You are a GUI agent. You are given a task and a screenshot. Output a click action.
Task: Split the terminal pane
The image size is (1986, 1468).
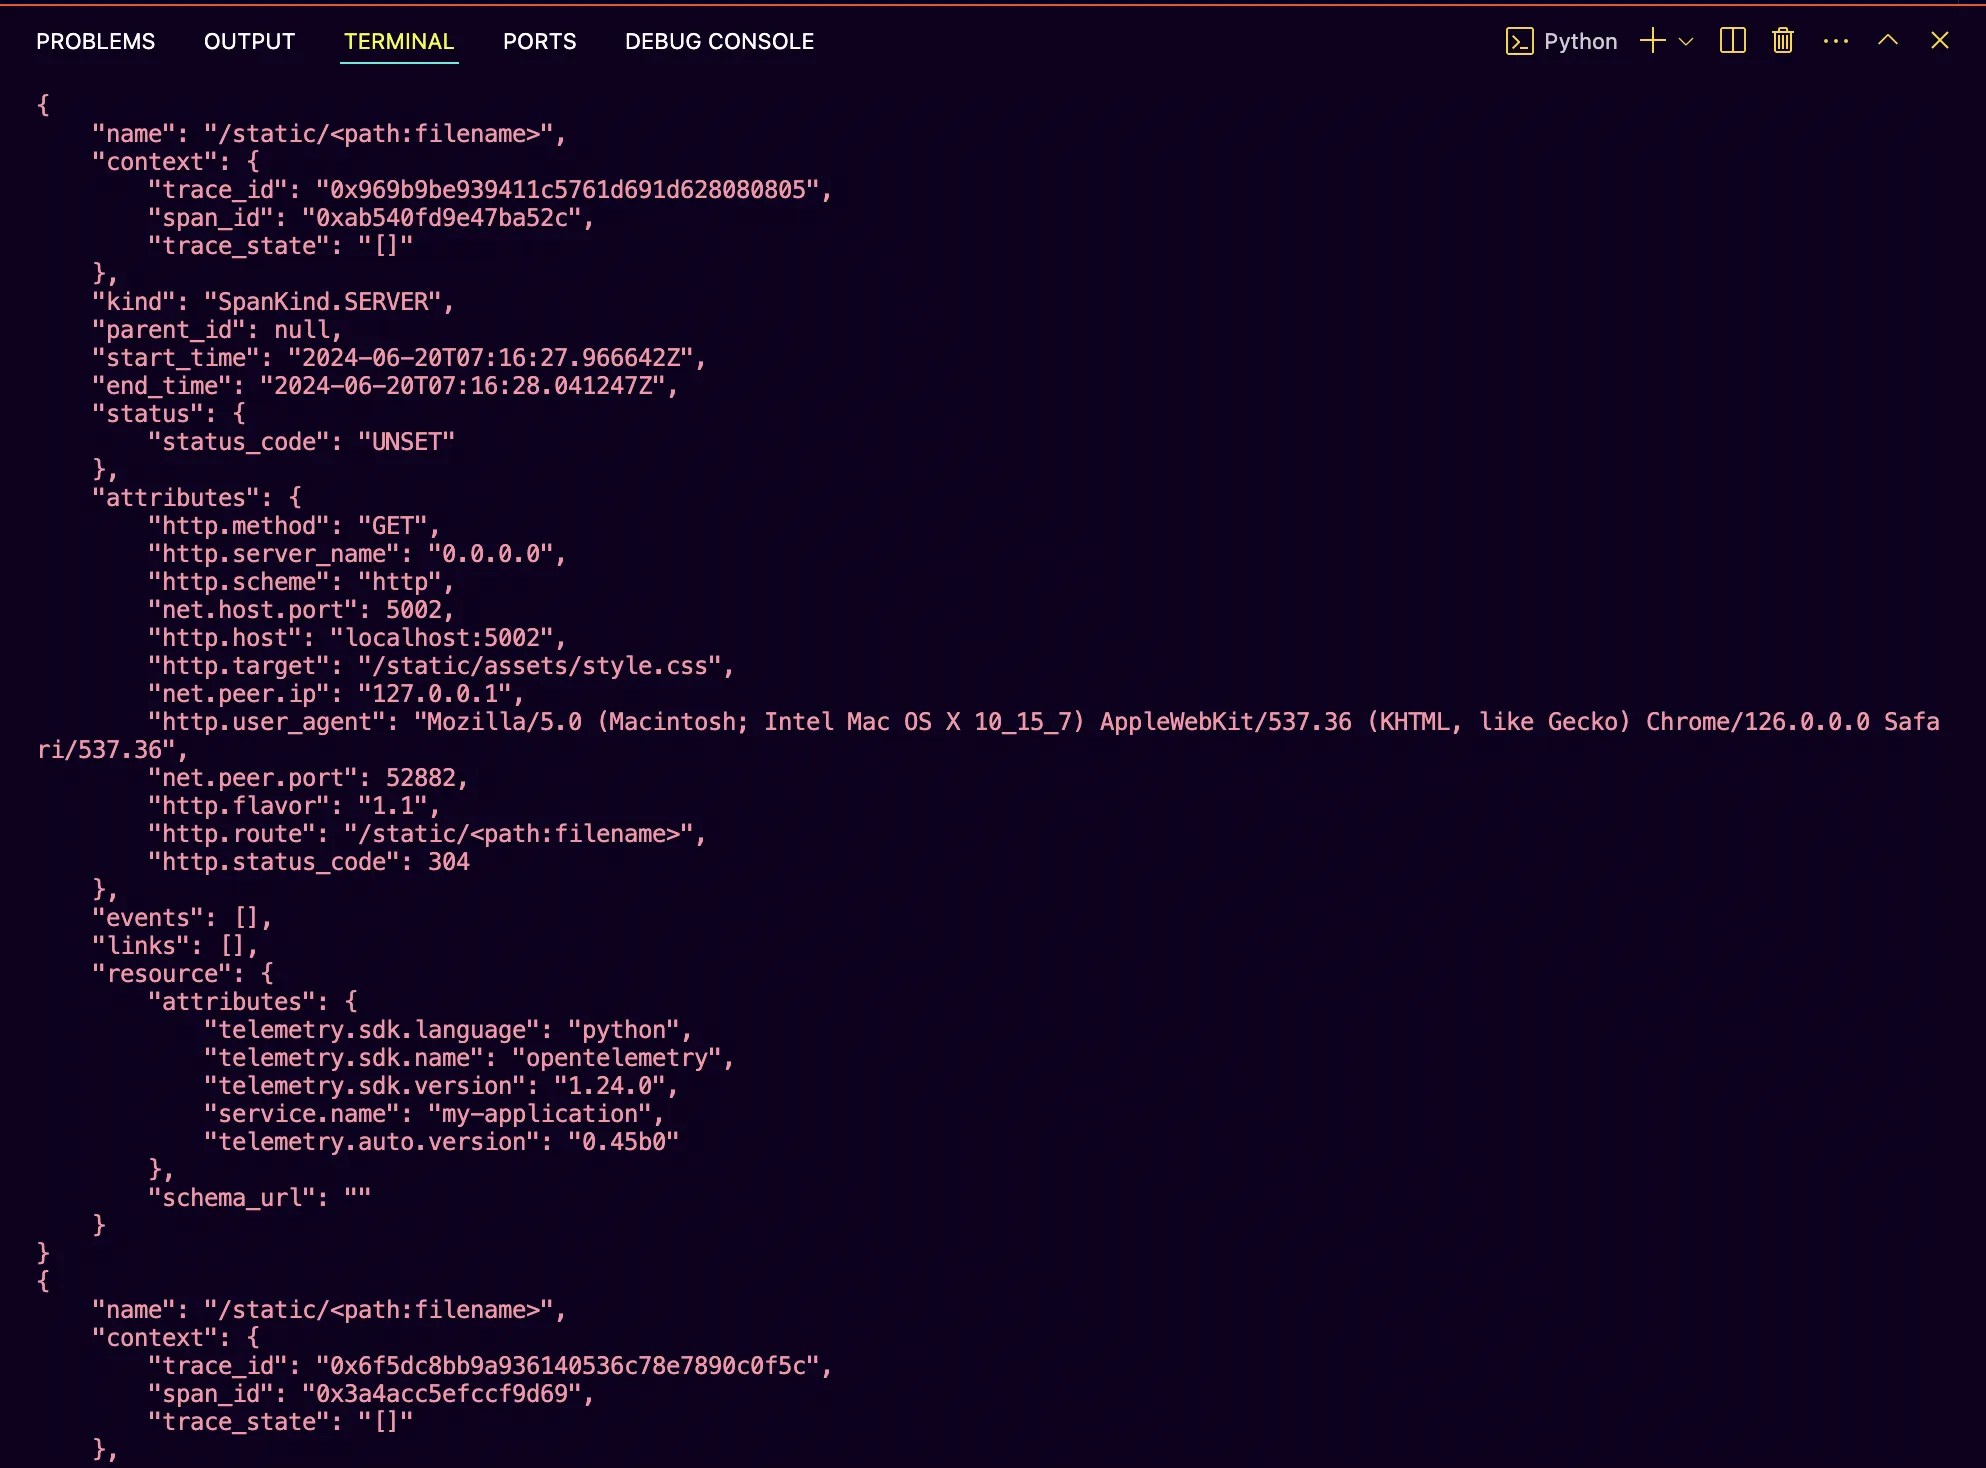[1732, 41]
